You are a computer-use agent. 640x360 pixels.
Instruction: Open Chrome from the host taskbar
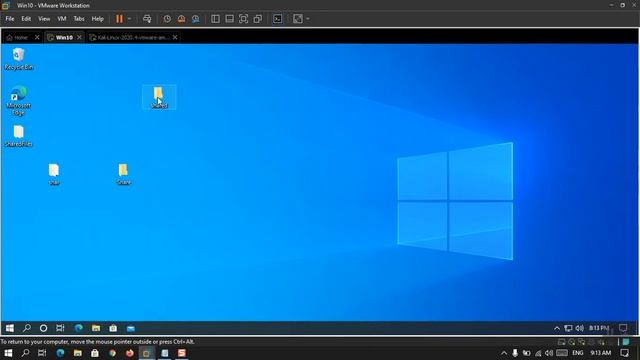(112, 353)
